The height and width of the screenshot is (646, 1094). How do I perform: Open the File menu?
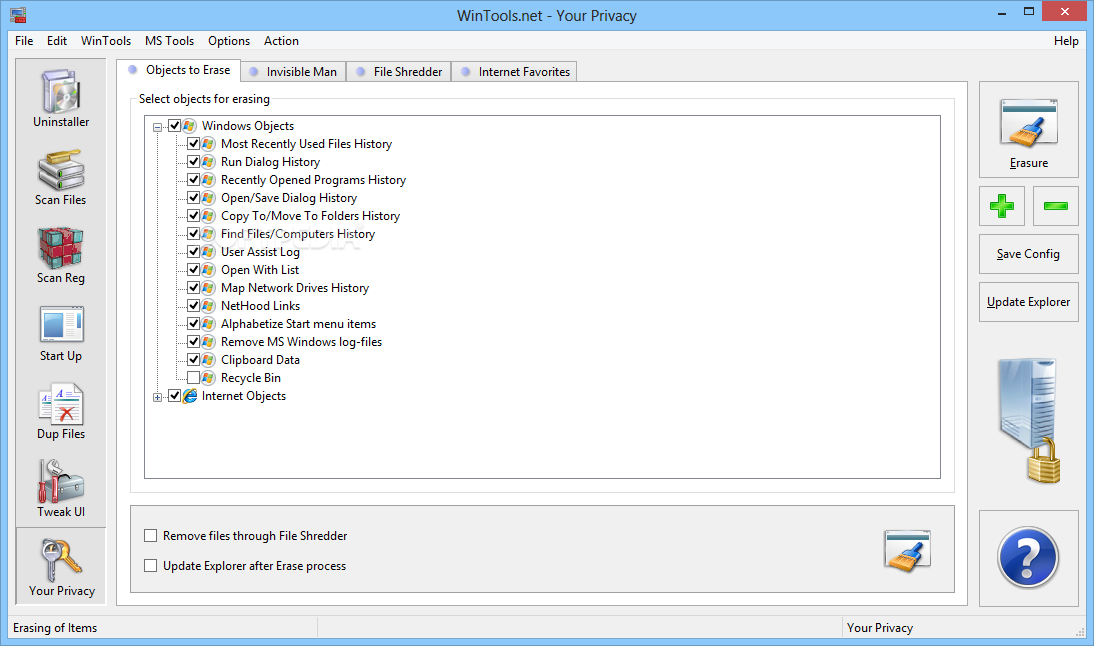click(x=24, y=40)
